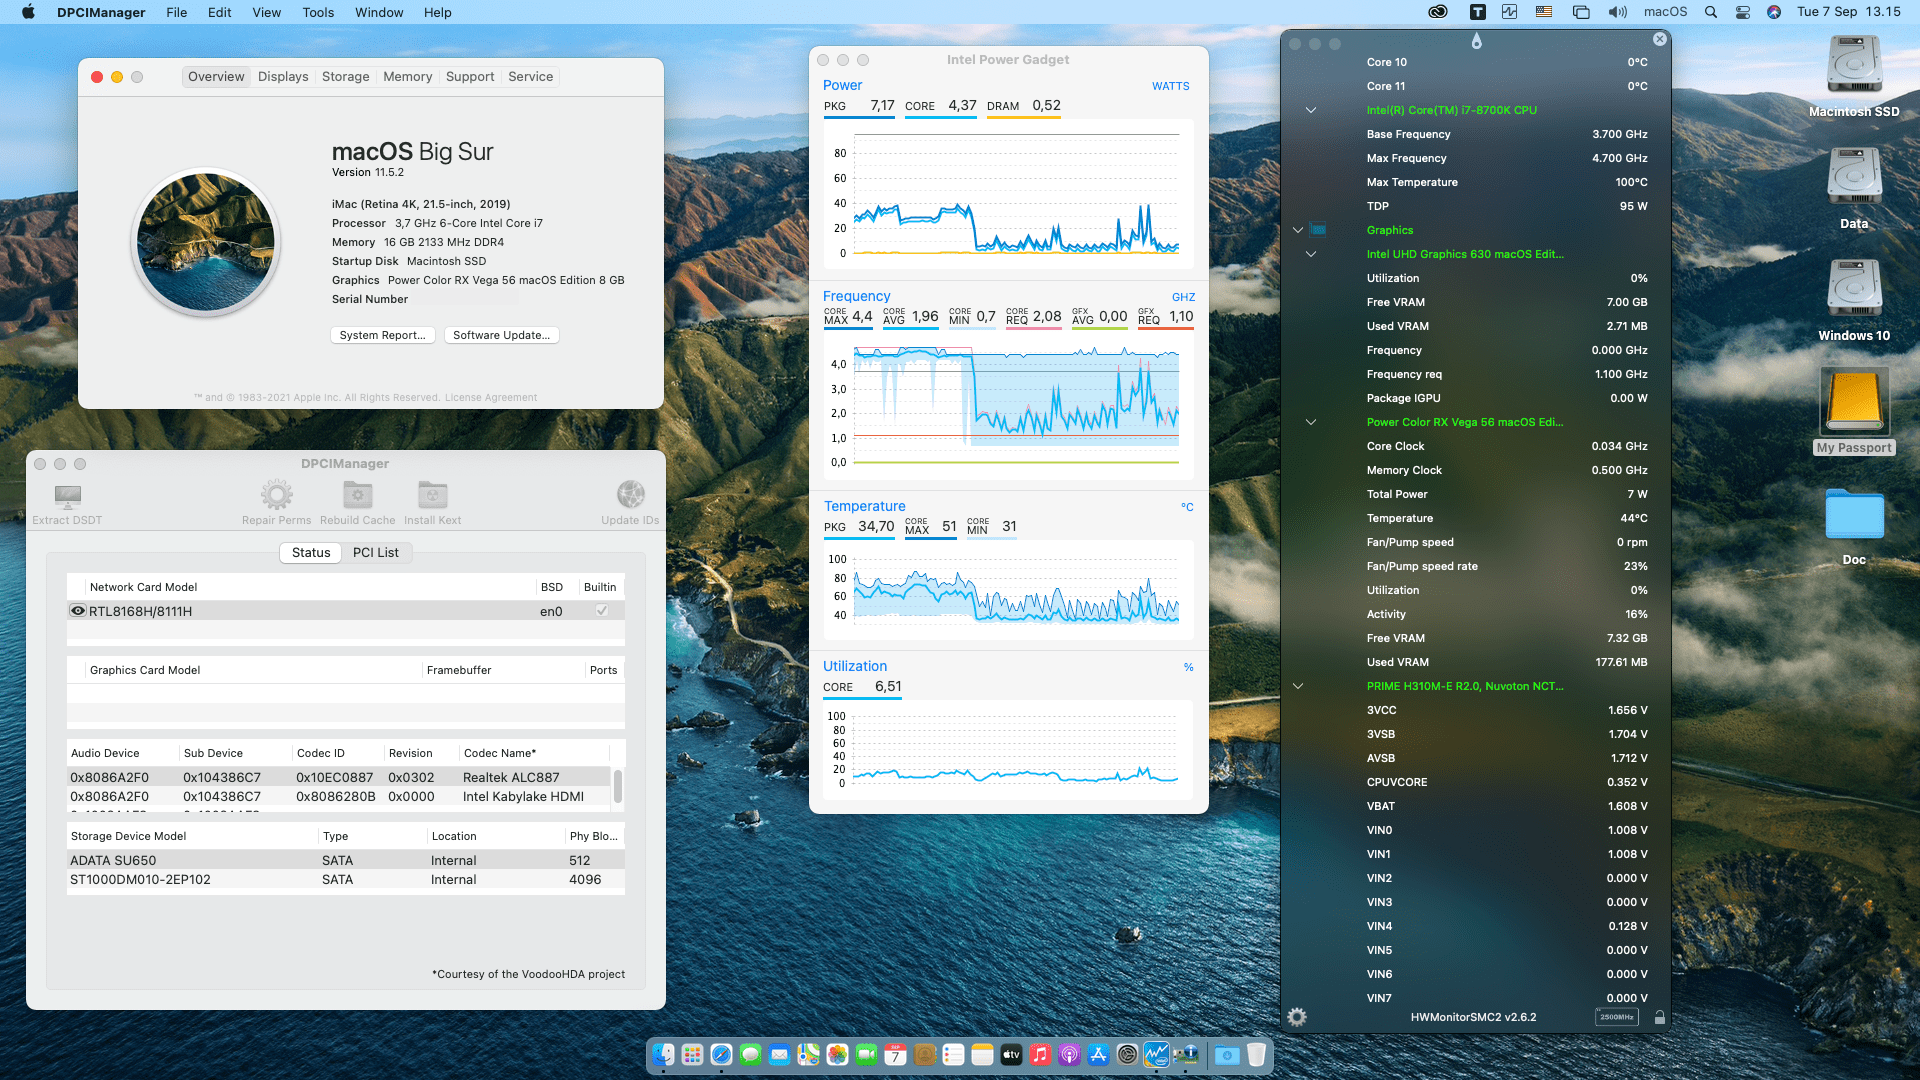
Task: Select the Doc folder on desktop
Action: pos(1854,515)
